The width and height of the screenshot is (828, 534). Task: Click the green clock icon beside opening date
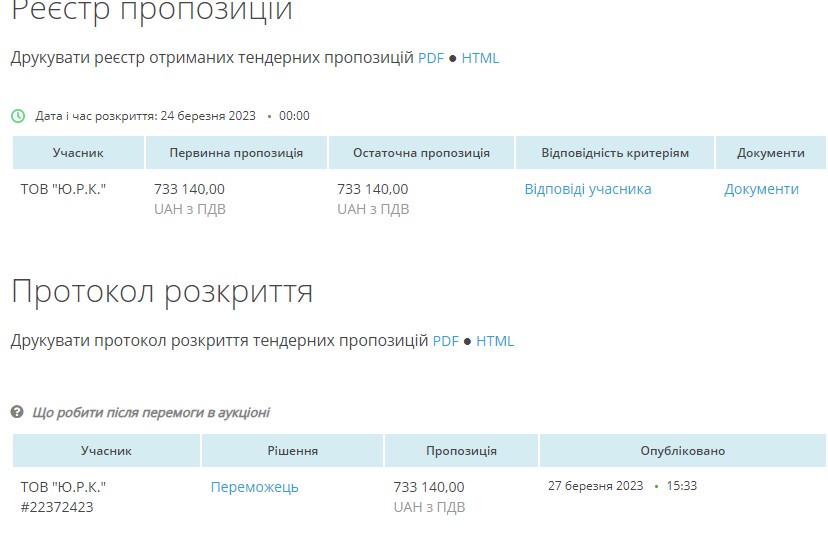(18, 116)
